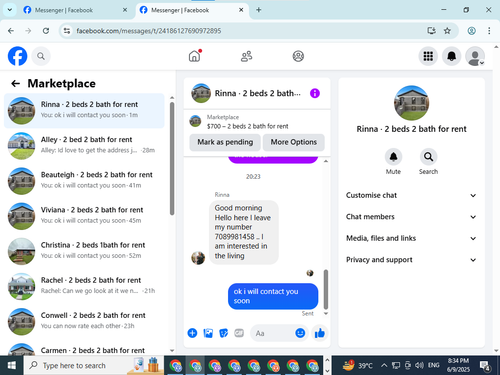The image size is (500, 375).
Task: Open the emoji picker smiley icon
Action: pyautogui.click(x=300, y=333)
